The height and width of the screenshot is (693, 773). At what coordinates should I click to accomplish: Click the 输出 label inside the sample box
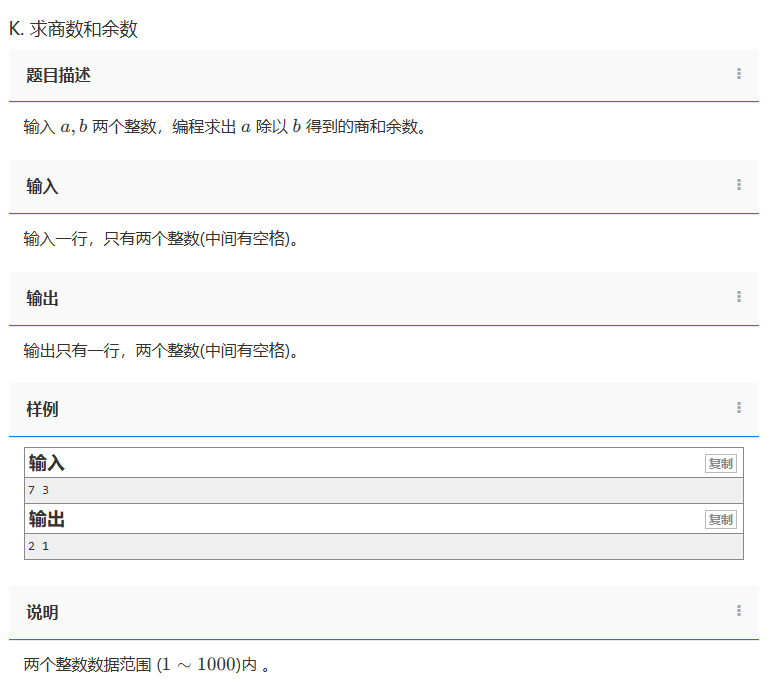pyautogui.click(x=47, y=519)
